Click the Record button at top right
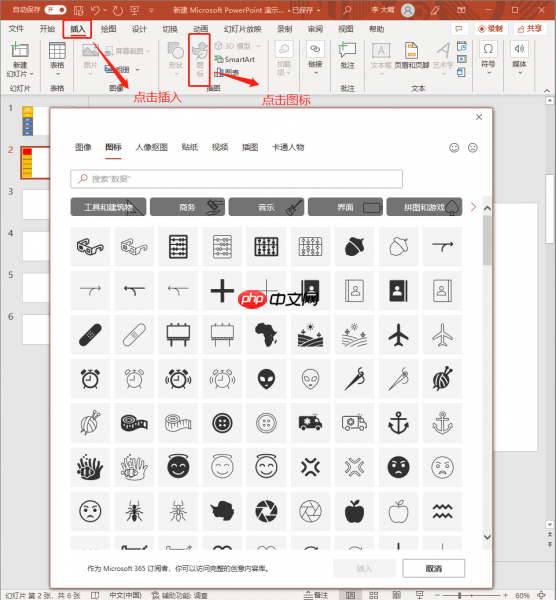 [x=491, y=29]
